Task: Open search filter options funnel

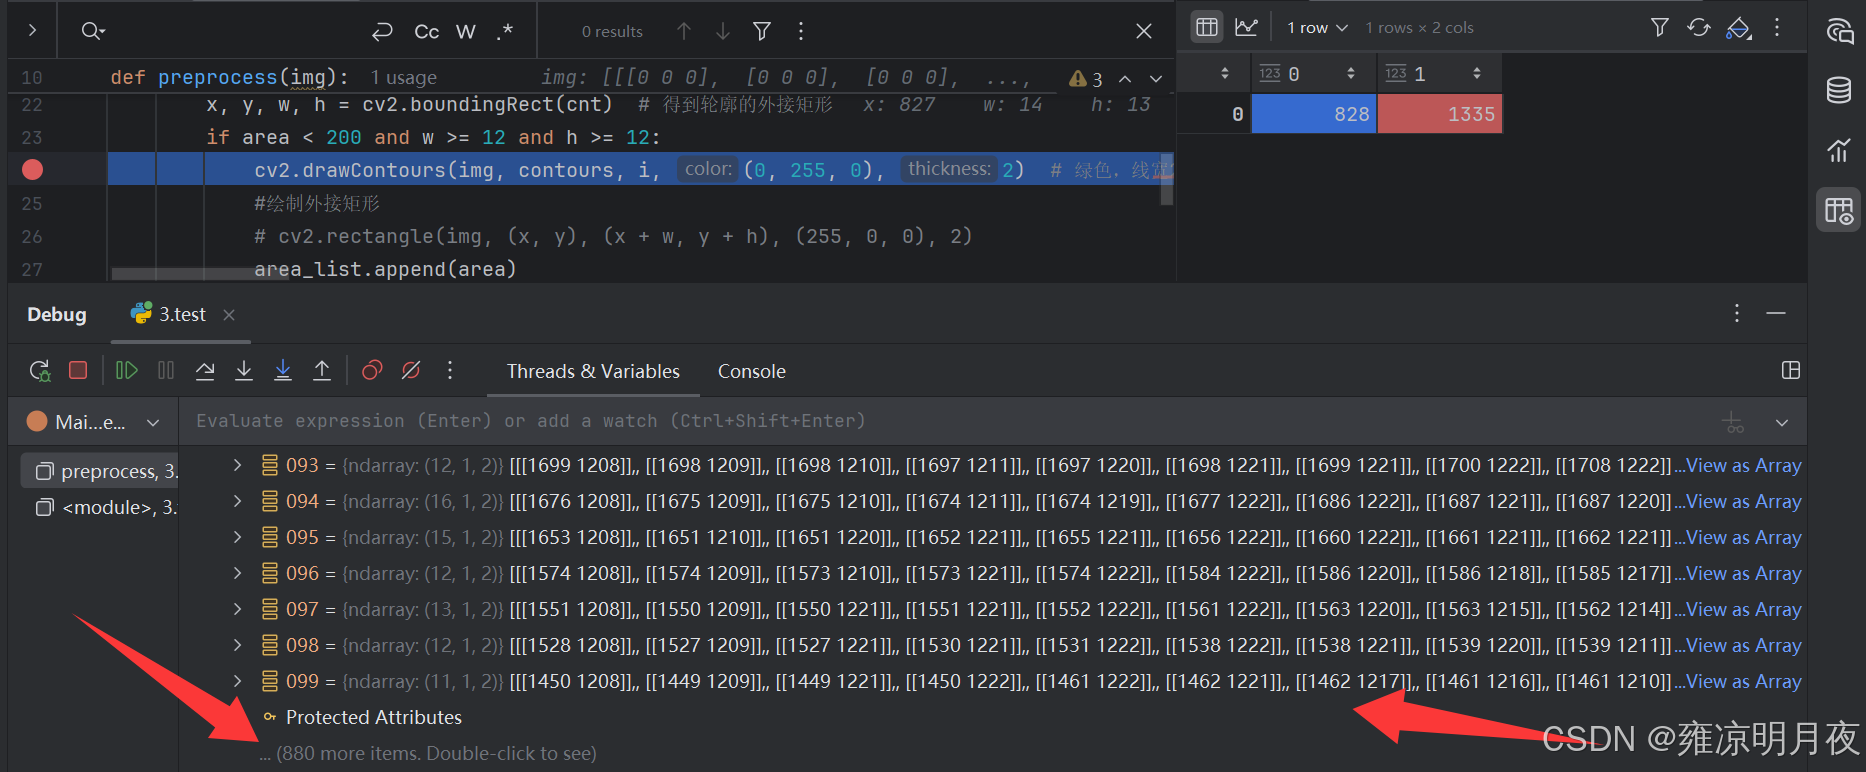Action: click(x=762, y=32)
